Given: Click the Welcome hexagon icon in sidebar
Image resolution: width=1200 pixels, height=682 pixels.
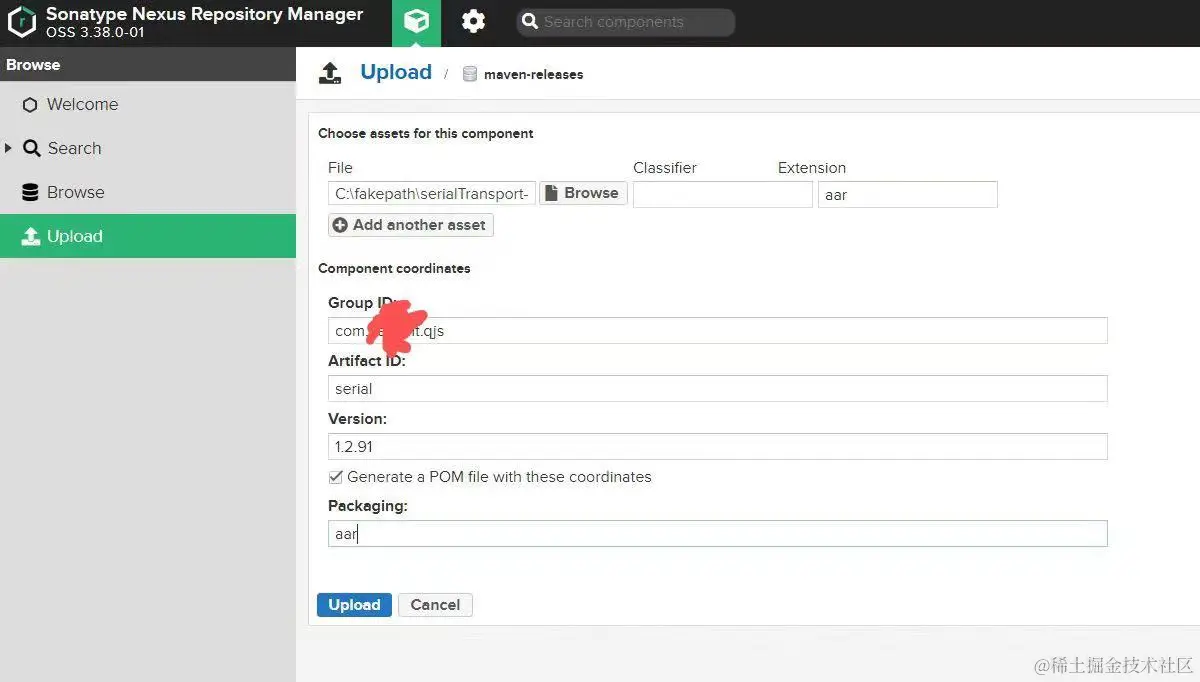Looking at the screenshot, I should pyautogui.click(x=30, y=105).
